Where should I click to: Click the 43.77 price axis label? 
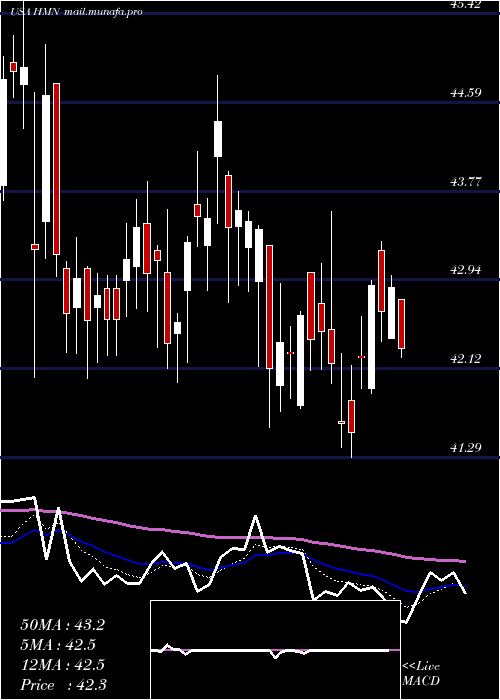pyautogui.click(x=468, y=182)
